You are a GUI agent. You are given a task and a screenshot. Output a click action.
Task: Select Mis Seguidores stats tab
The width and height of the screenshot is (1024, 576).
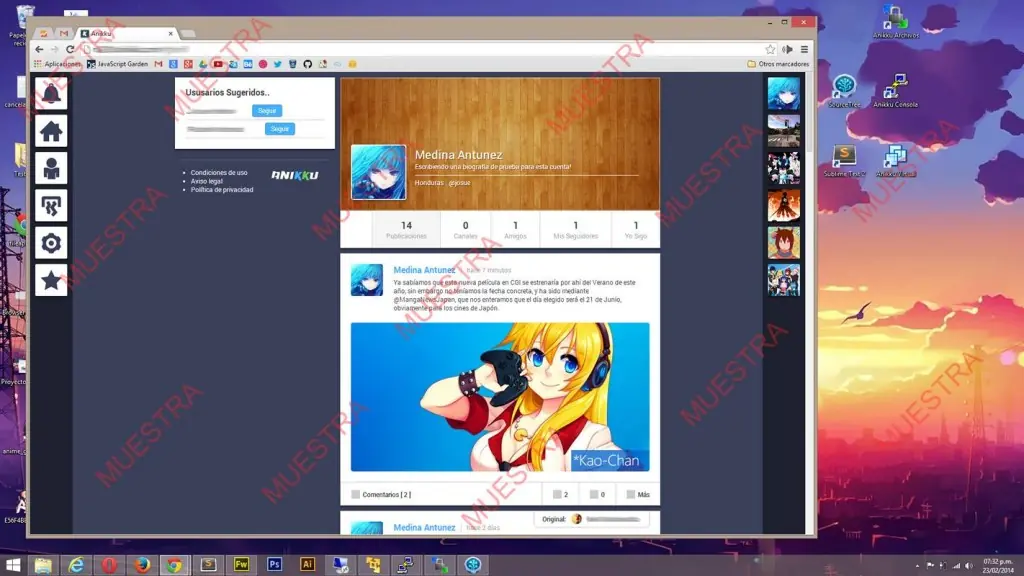point(575,229)
